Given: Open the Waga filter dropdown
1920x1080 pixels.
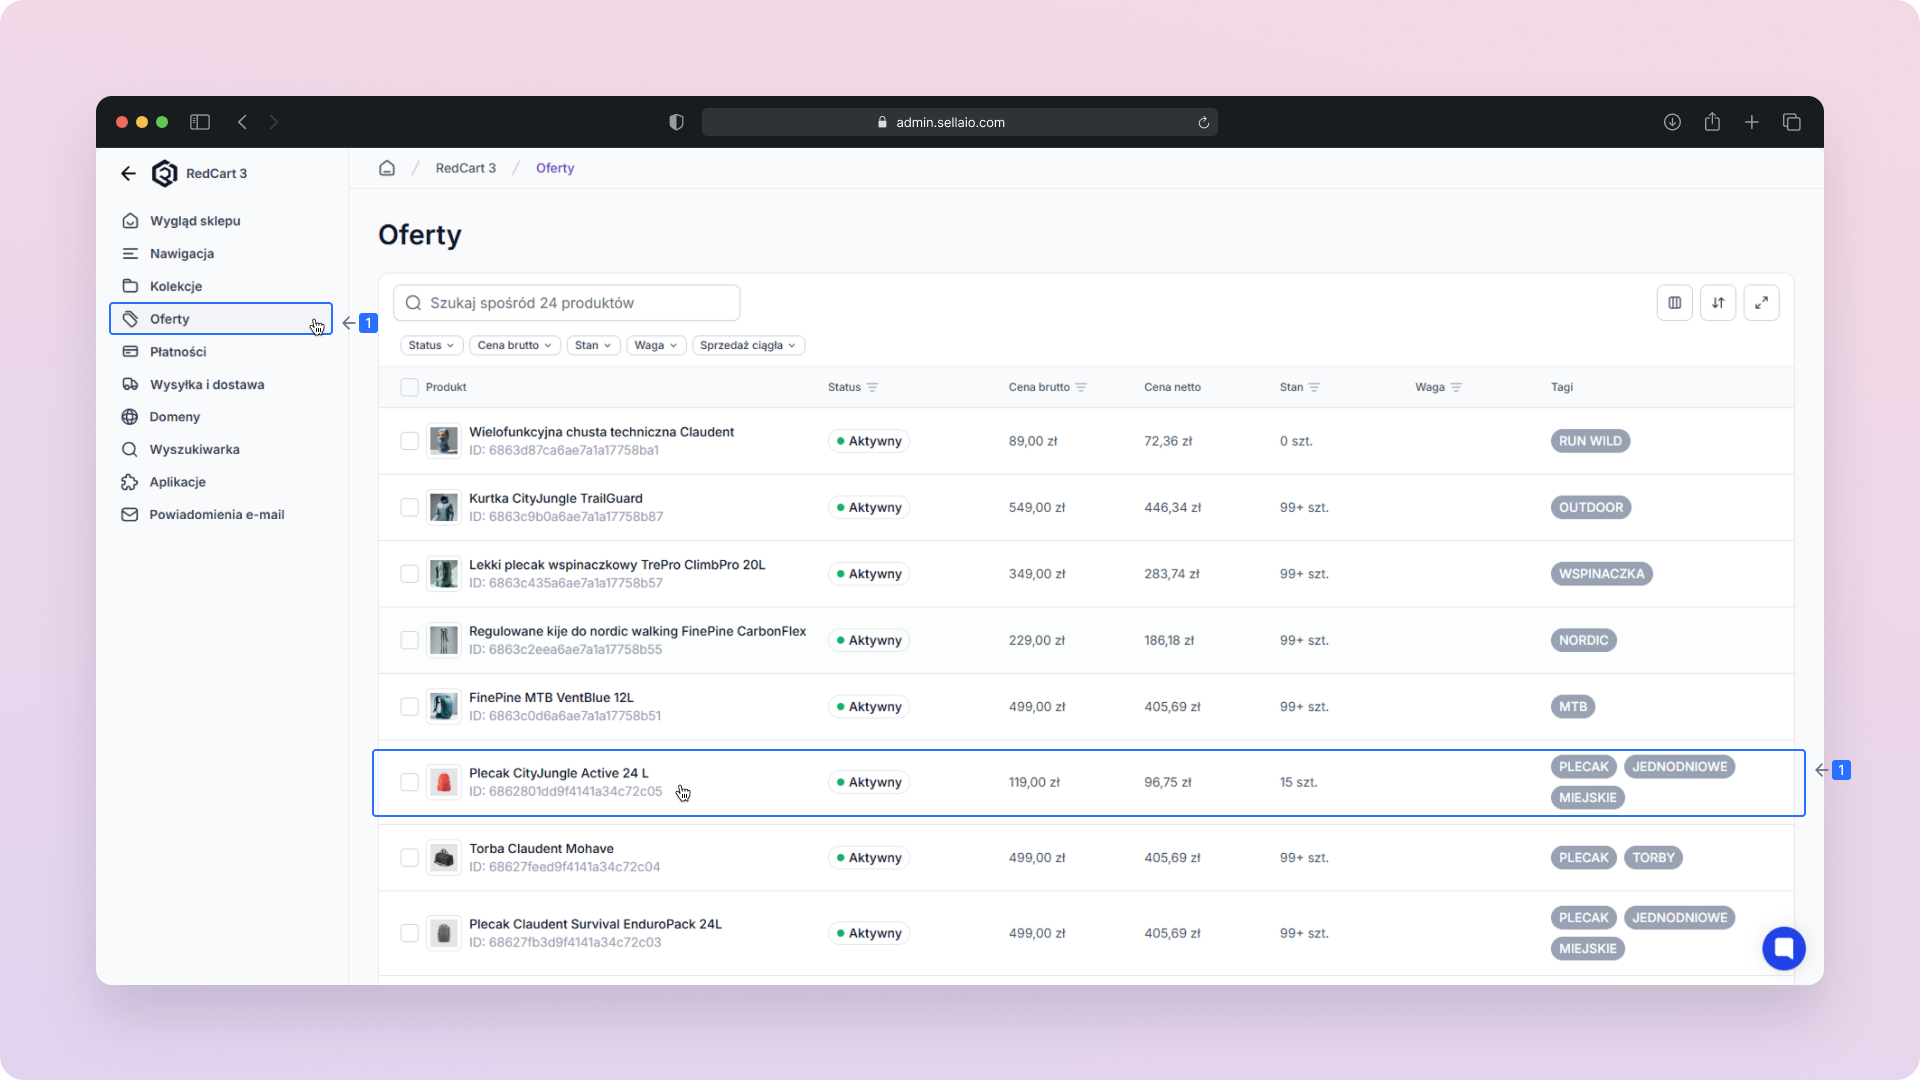Looking at the screenshot, I should pyautogui.click(x=655, y=345).
